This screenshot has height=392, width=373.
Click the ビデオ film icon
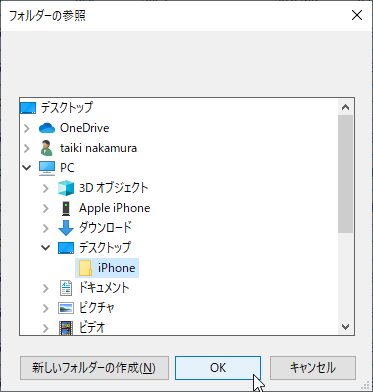pyautogui.click(x=66, y=328)
